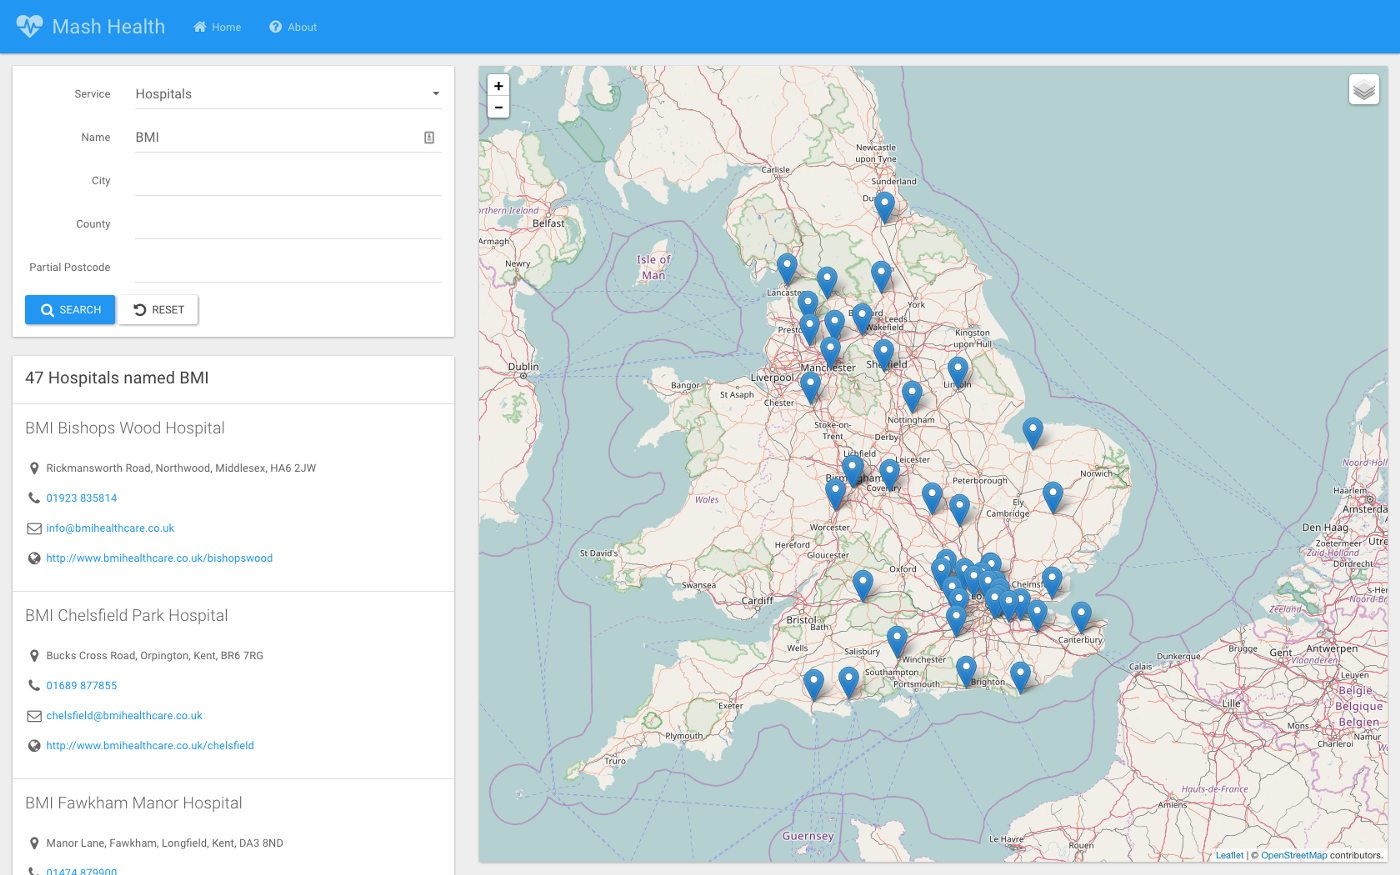Screen dimensions: 1400x875
Task: Zoom out on the map
Action: (x=498, y=107)
